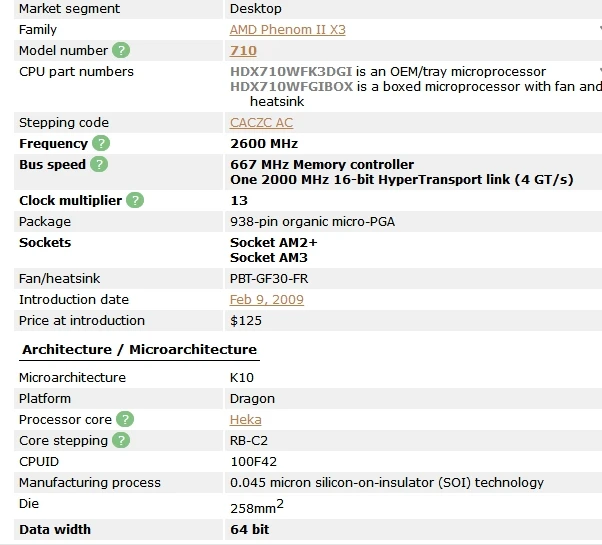This screenshot has width=602, height=545.
Task: Click the HyperTransport link bus speed line
Action: (x=402, y=180)
